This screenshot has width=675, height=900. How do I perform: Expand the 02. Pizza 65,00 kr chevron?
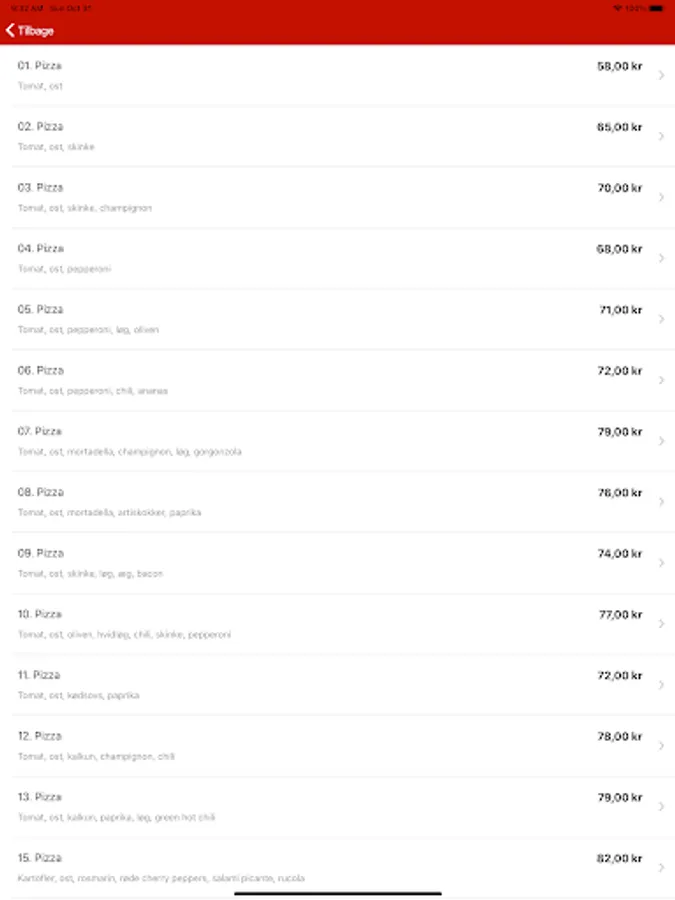click(x=661, y=136)
